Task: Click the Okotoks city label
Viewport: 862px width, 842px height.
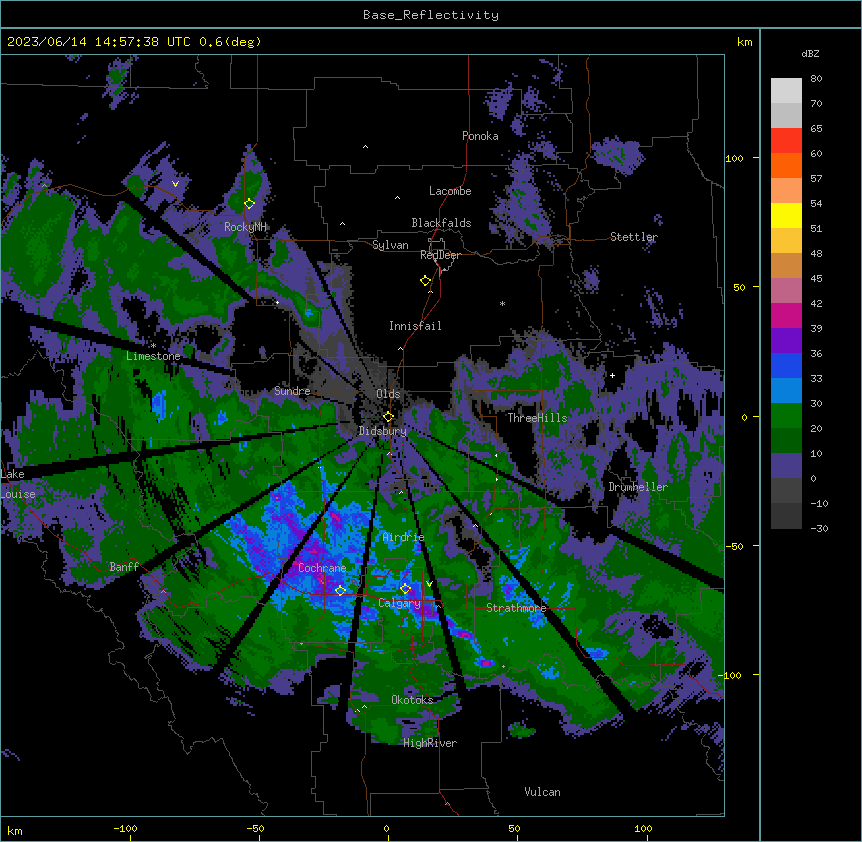Action: pyautogui.click(x=412, y=700)
